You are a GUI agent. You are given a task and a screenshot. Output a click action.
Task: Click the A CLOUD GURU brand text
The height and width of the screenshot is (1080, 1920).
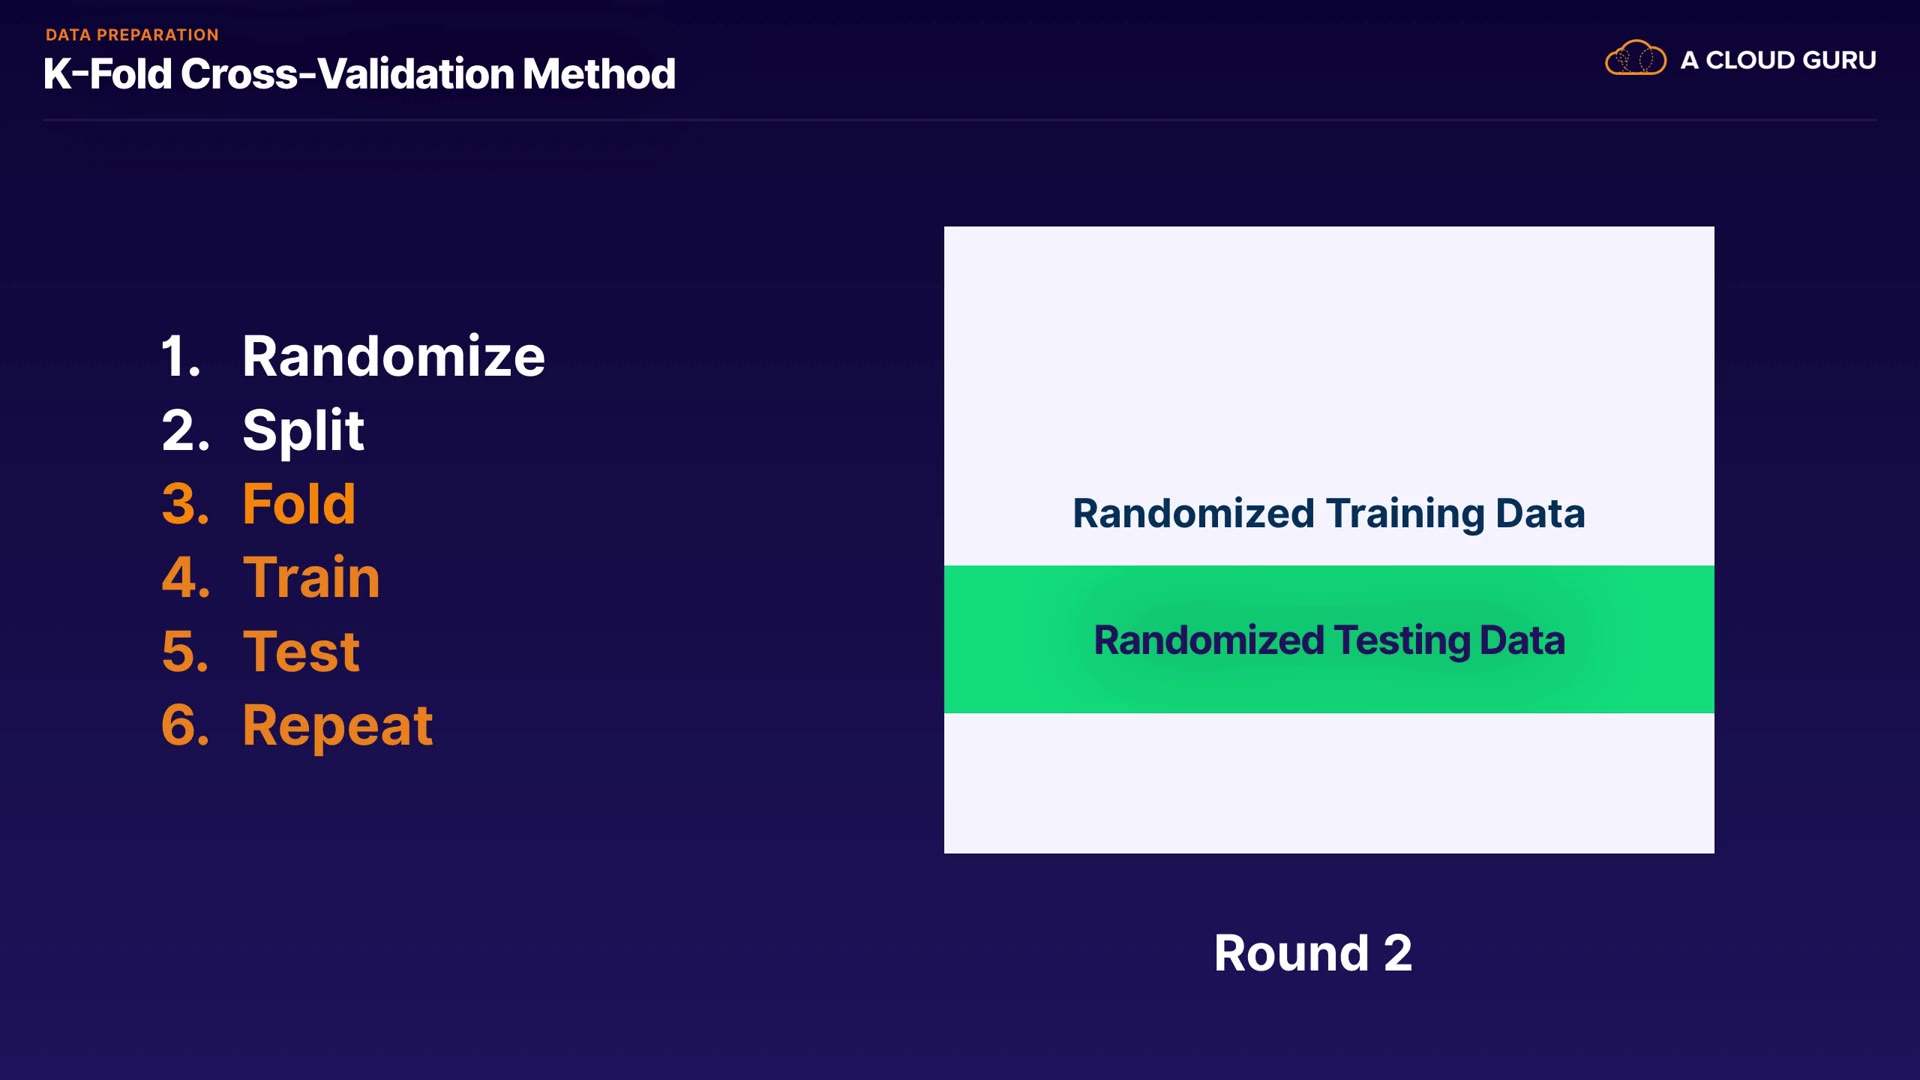coord(1777,60)
